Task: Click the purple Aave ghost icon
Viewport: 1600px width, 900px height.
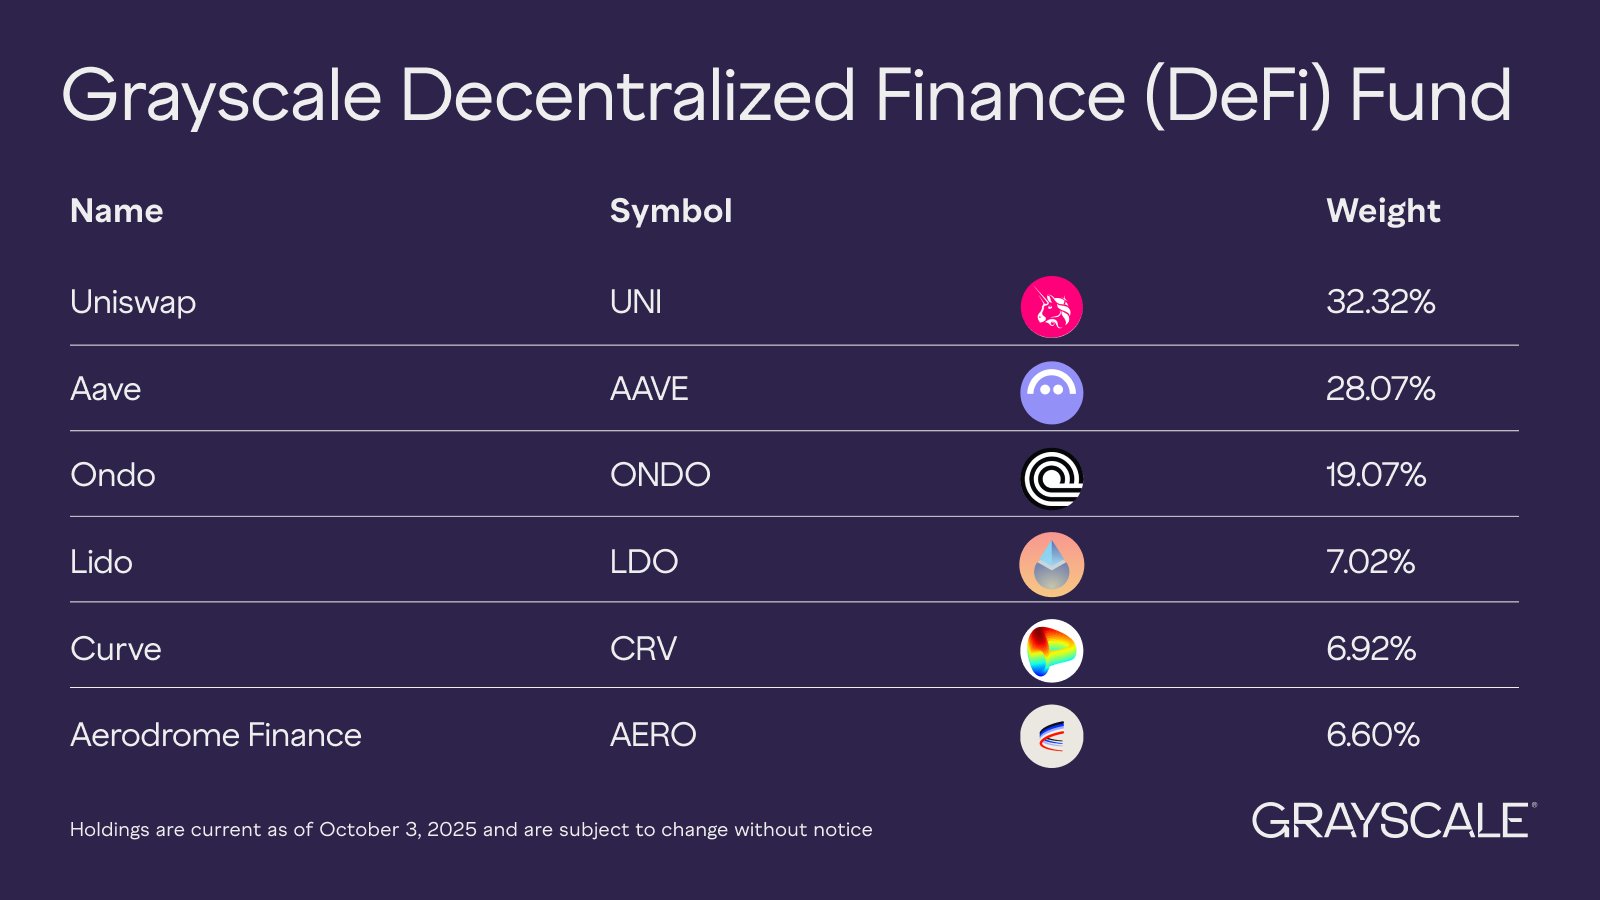Action: [1051, 393]
